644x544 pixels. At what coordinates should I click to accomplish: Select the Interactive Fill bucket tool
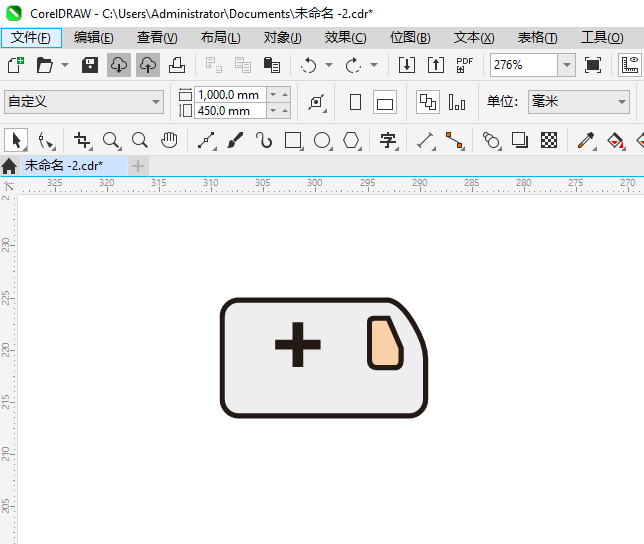point(615,140)
